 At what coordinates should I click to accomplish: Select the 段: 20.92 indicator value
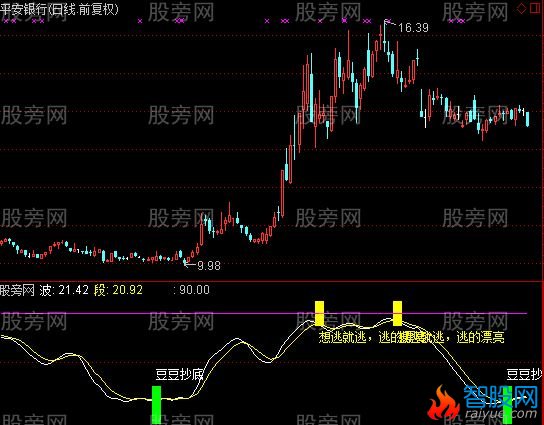click(x=118, y=290)
